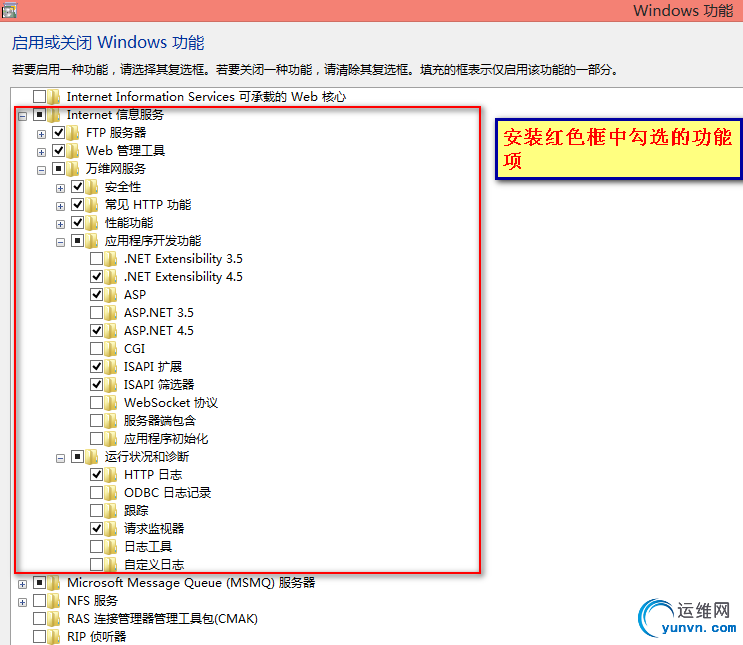Select the 服务器端包含 label
743x645 pixels.
[160, 421]
